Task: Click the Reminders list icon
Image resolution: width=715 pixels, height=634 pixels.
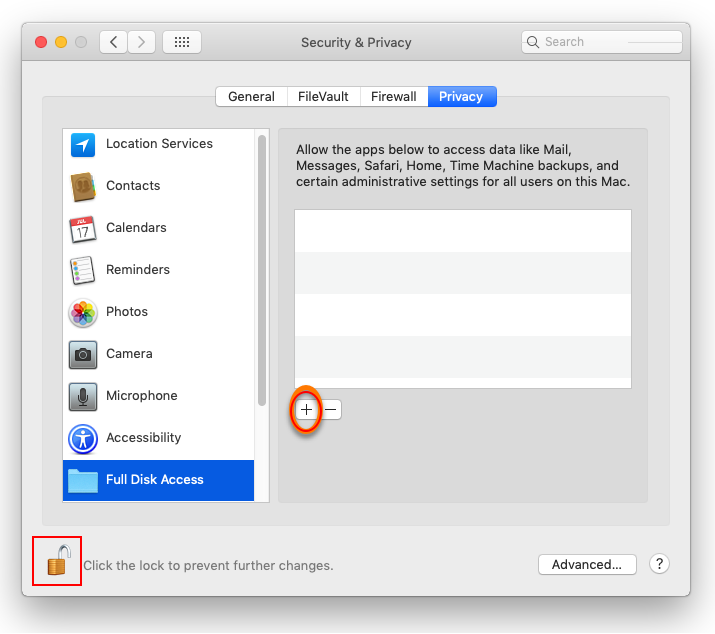Action: 83,270
